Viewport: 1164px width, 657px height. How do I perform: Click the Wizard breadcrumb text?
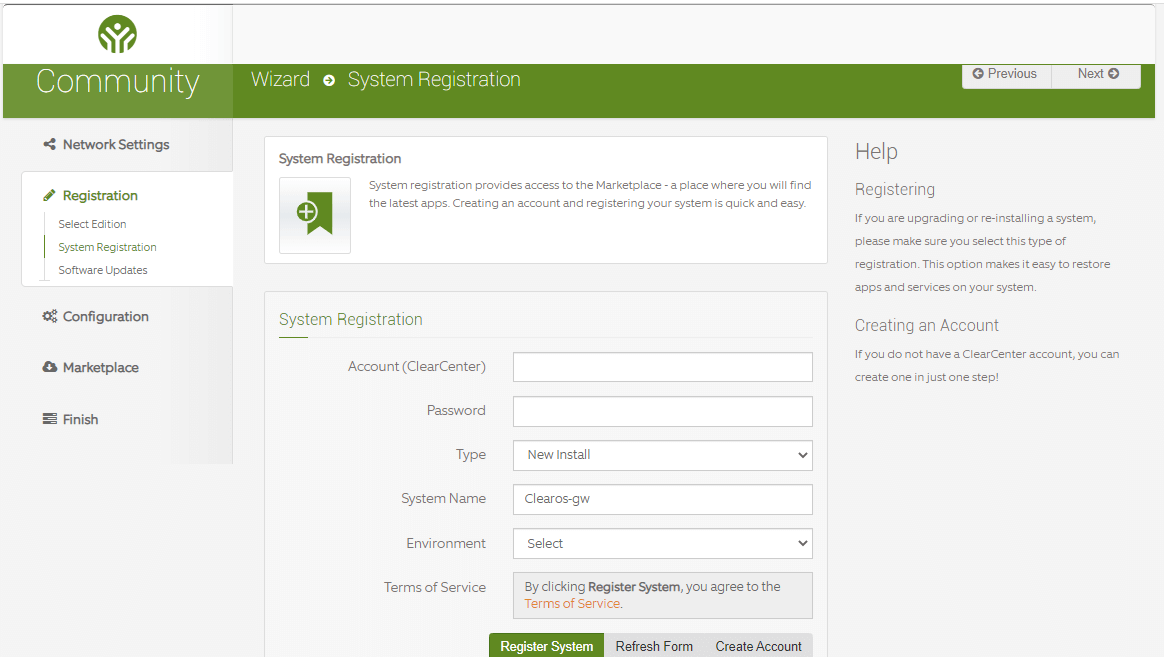tap(281, 79)
